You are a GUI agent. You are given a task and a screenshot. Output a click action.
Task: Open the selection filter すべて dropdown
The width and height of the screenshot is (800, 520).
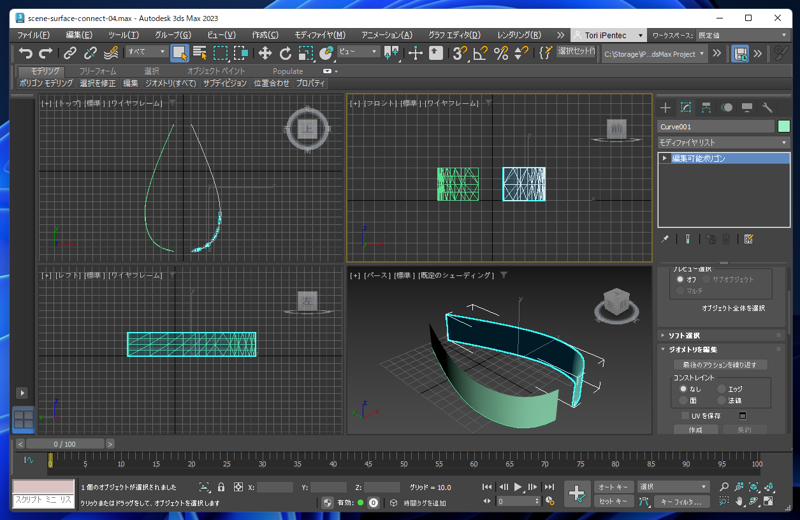(146, 52)
